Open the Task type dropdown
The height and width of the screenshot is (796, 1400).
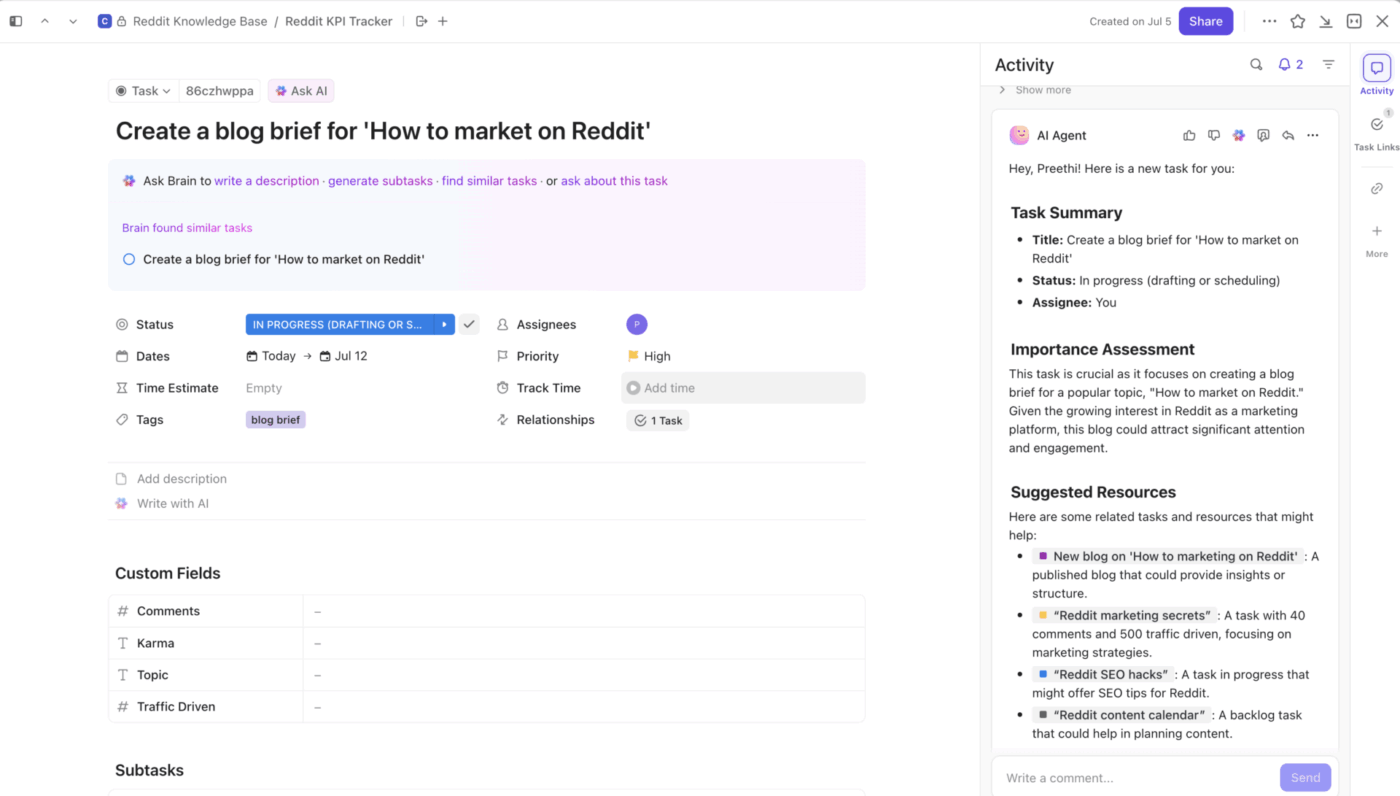coord(143,90)
